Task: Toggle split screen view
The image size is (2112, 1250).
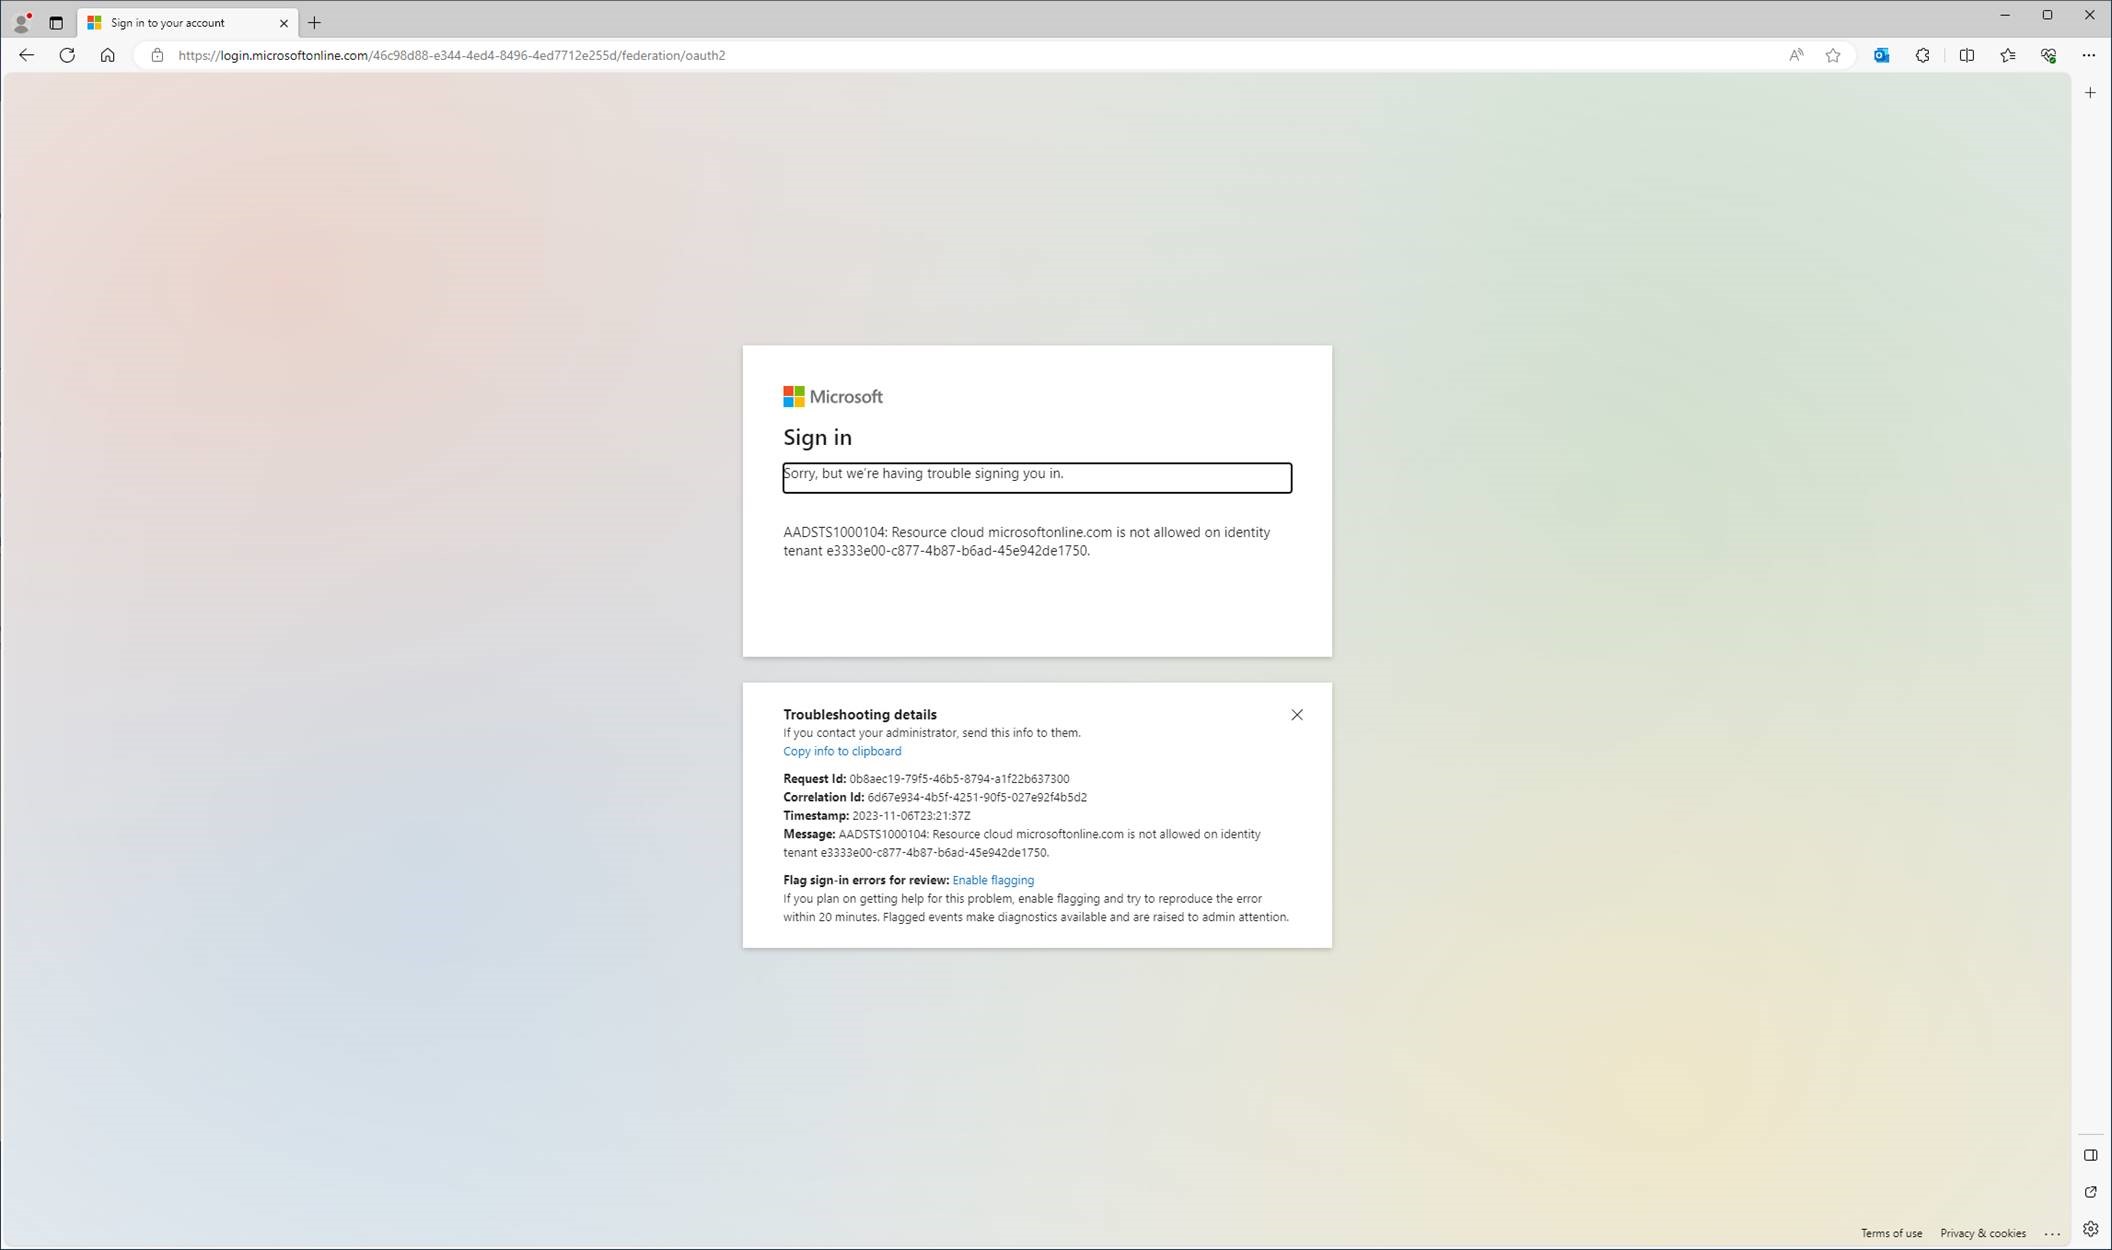Action: [1966, 55]
